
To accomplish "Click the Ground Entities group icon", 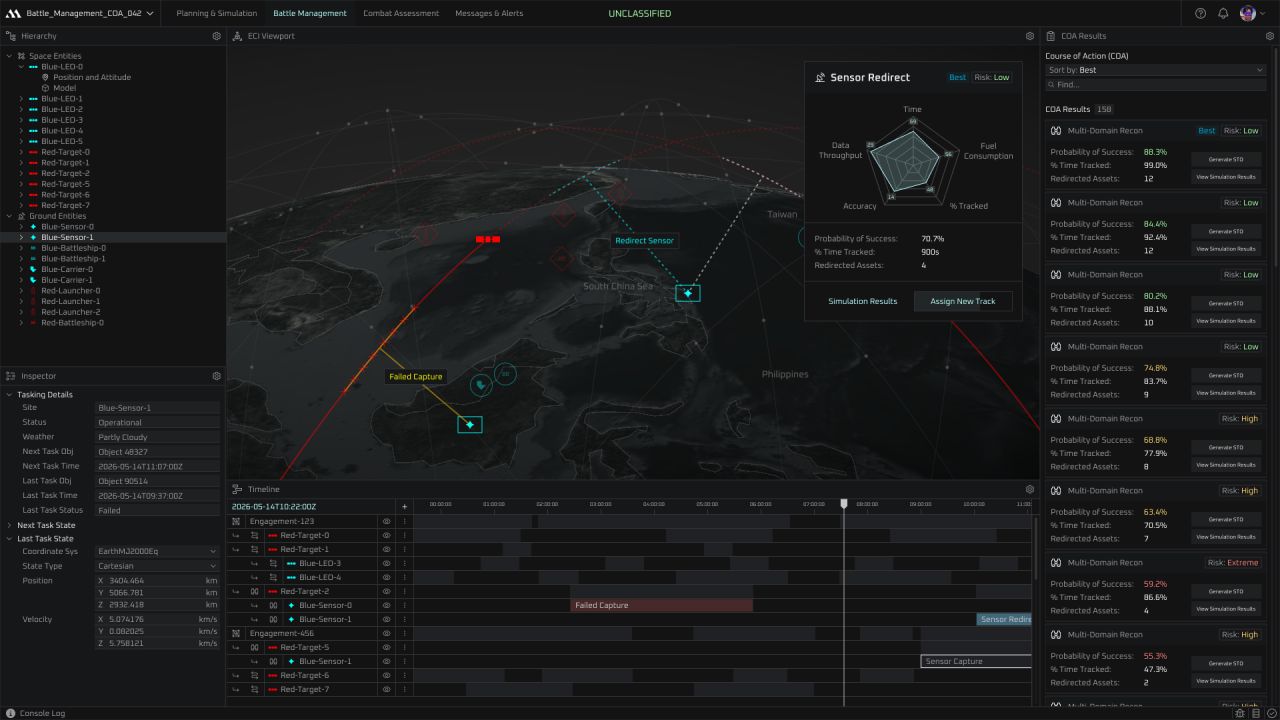I will (x=21, y=216).
